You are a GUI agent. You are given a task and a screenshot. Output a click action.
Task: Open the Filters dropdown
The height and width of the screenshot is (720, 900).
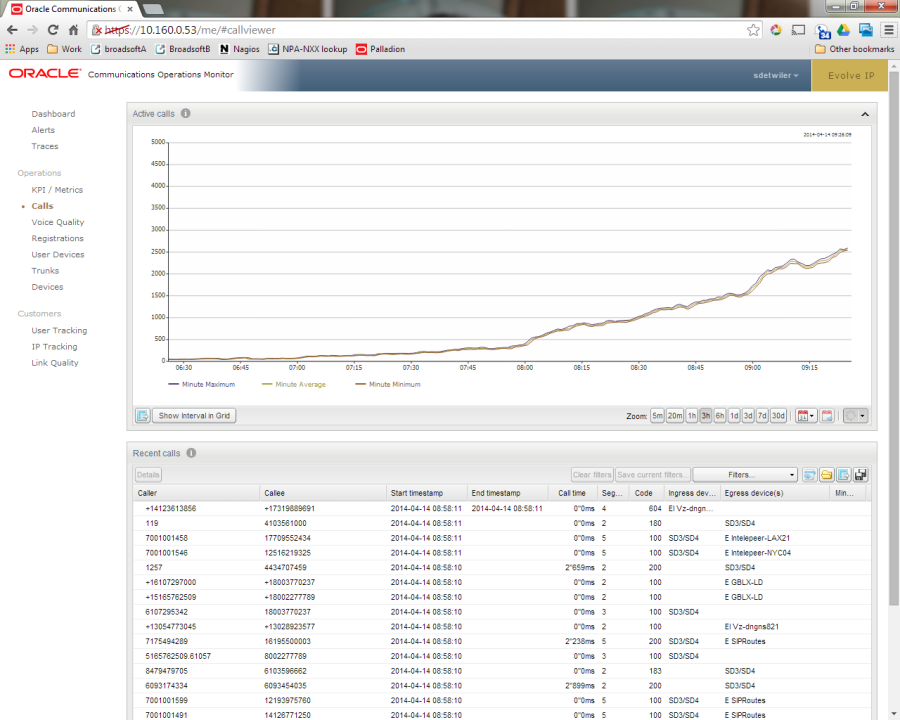745,475
